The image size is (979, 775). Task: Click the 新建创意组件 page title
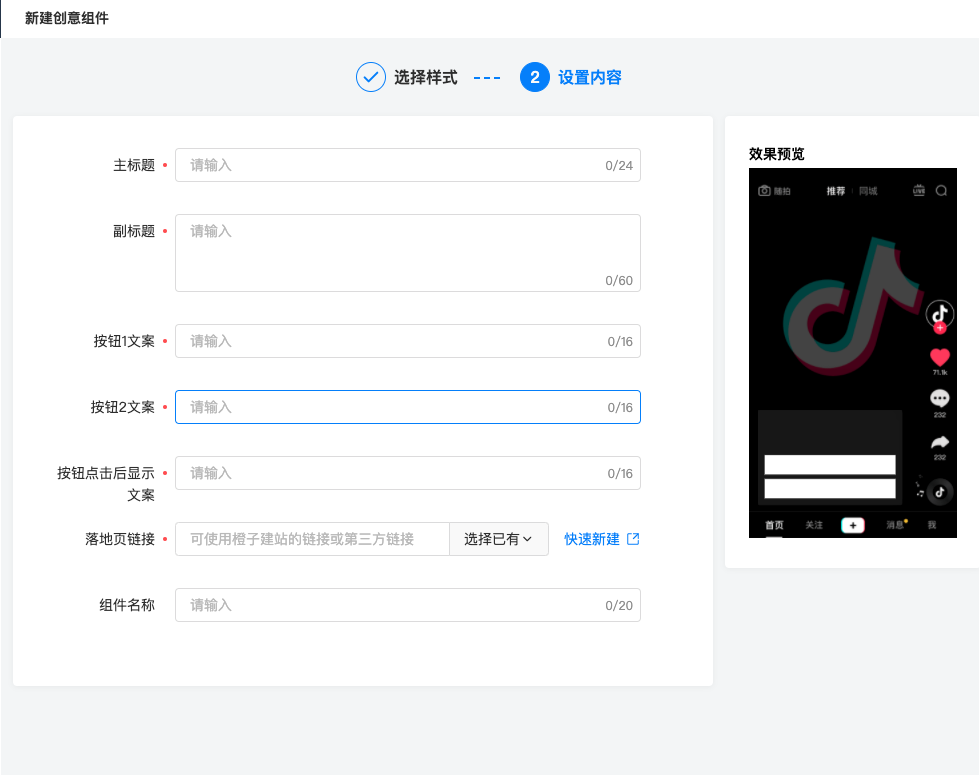tap(67, 18)
